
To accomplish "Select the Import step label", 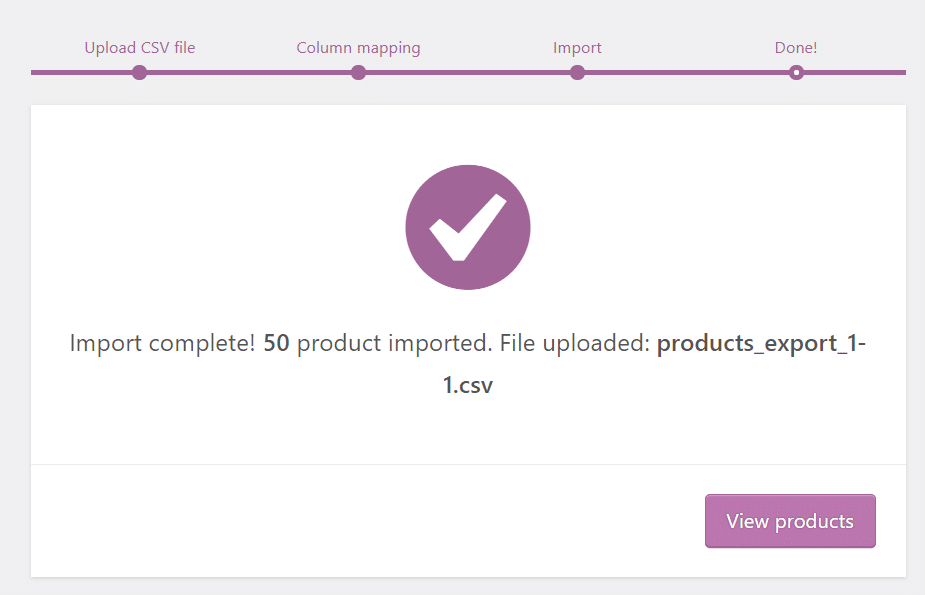I will tap(577, 47).
